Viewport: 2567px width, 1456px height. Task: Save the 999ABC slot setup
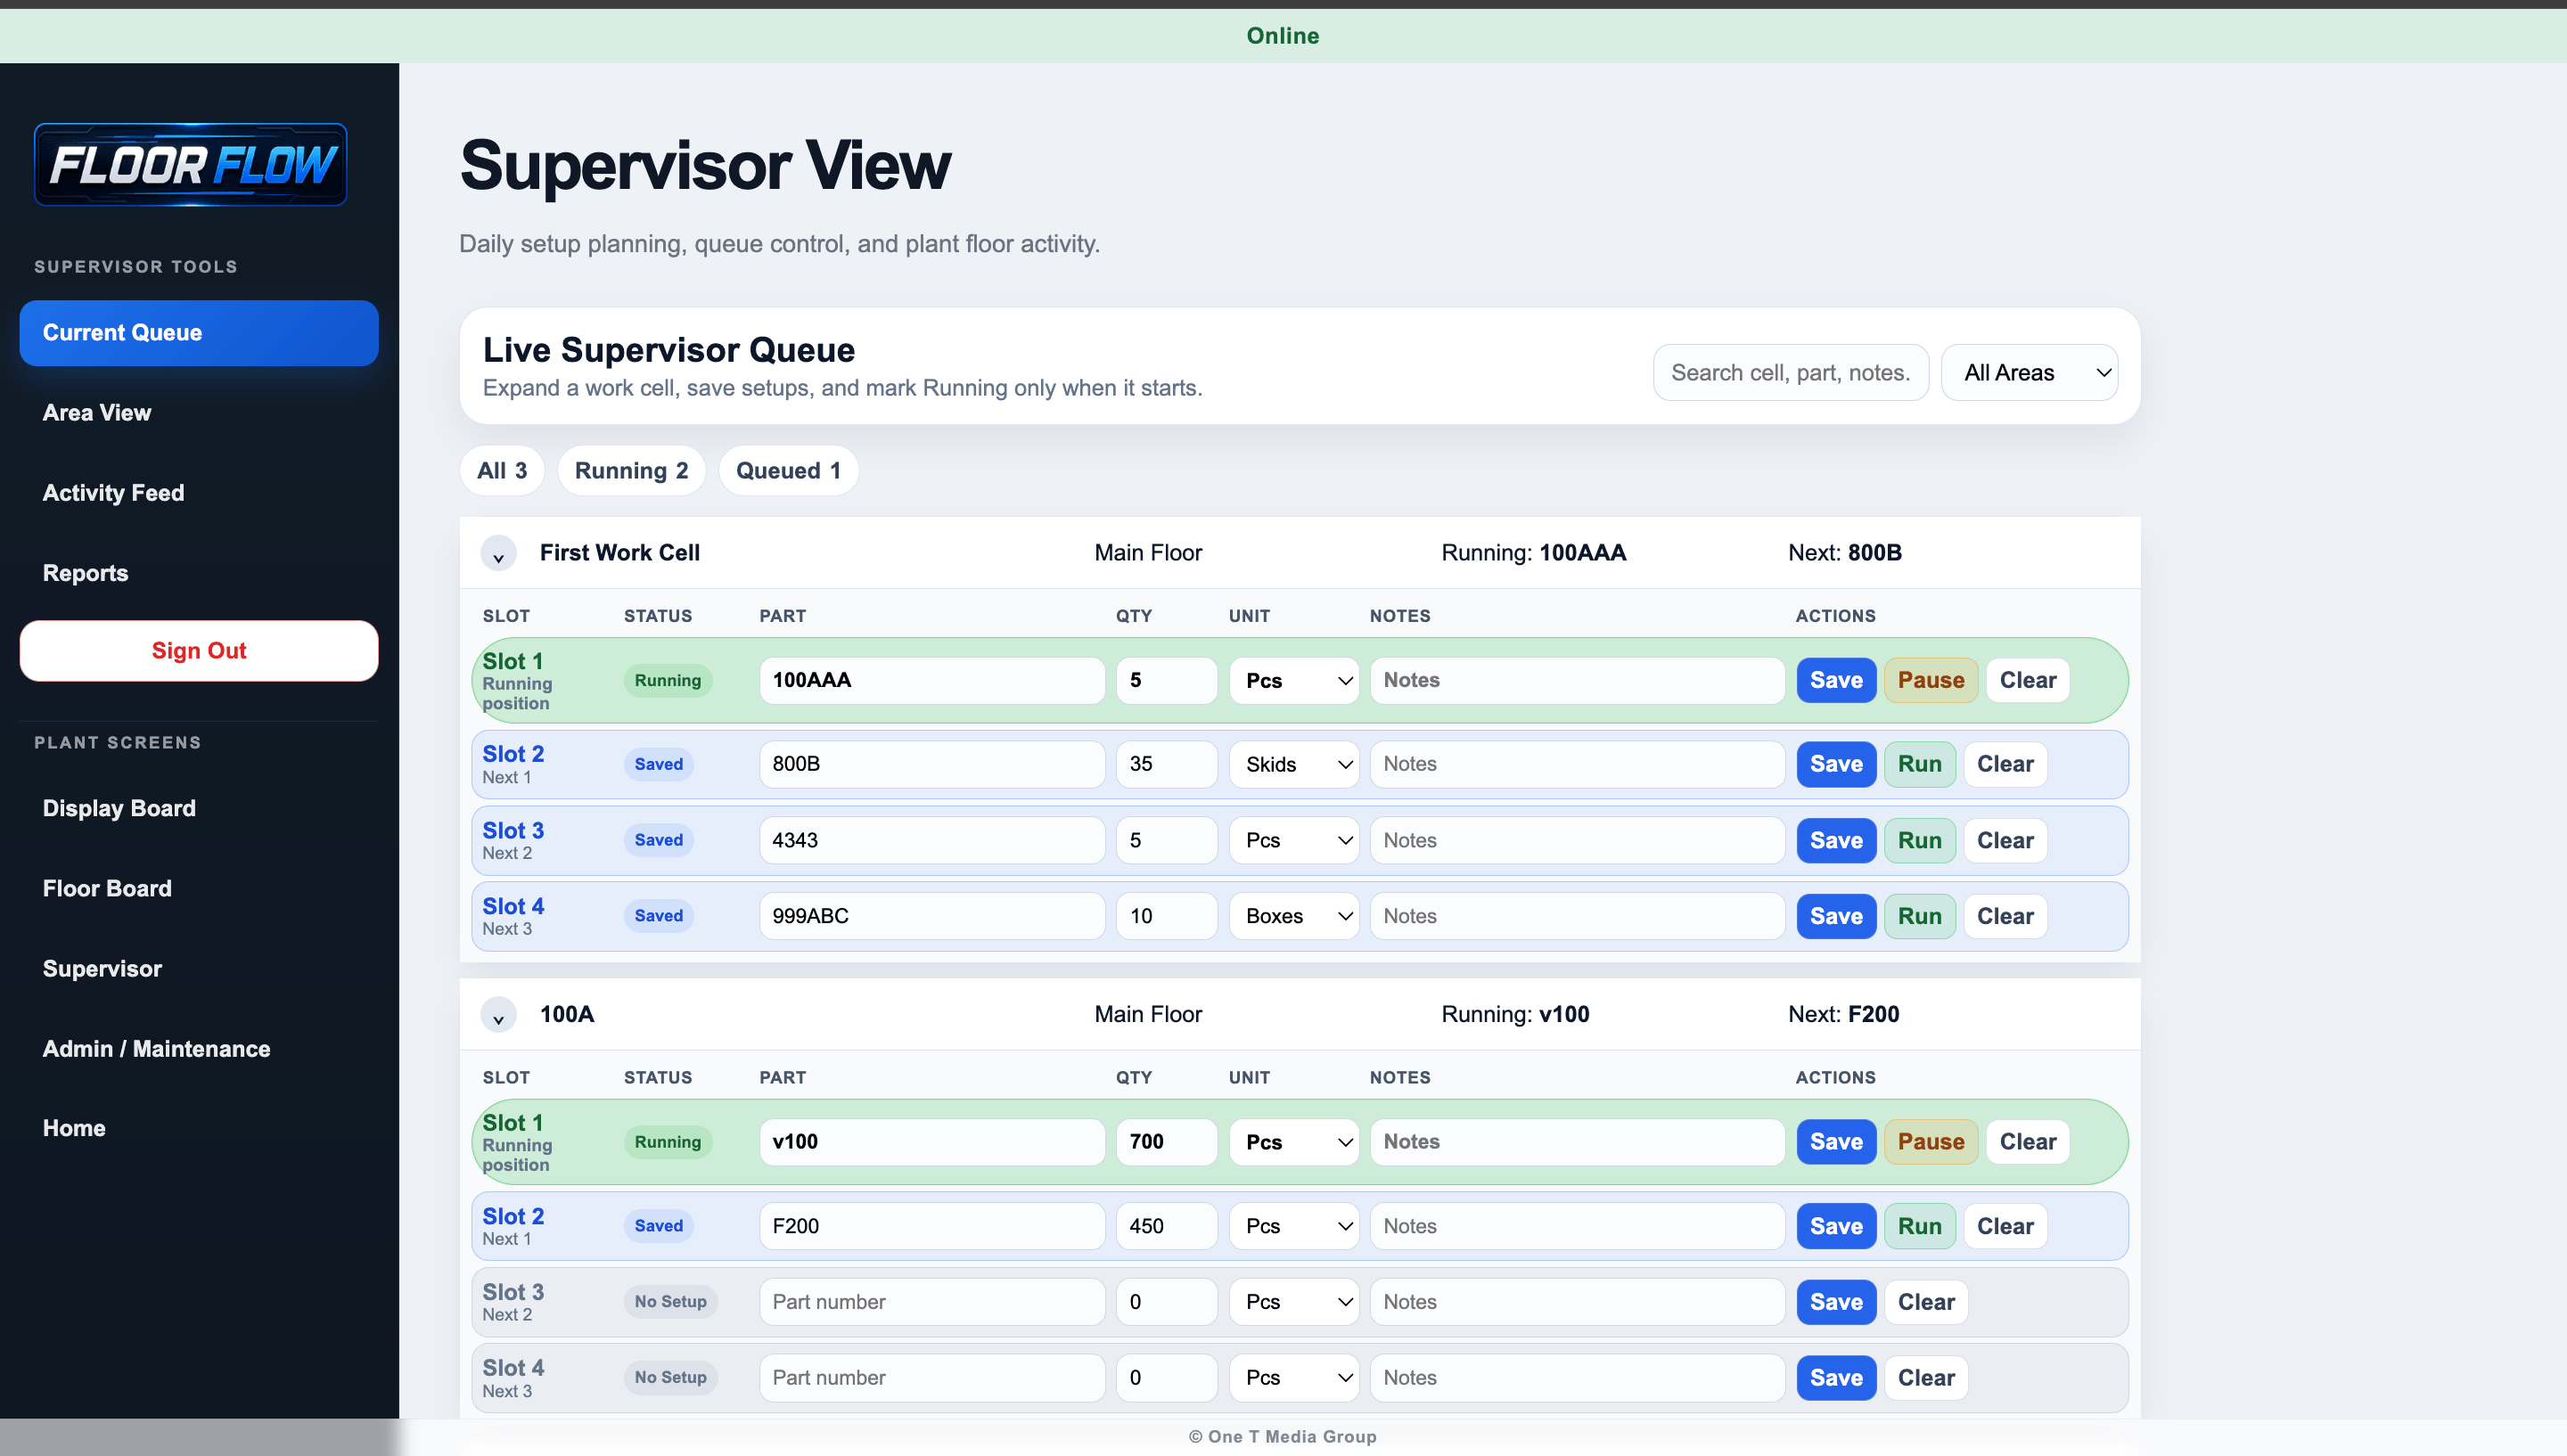pos(1836,916)
